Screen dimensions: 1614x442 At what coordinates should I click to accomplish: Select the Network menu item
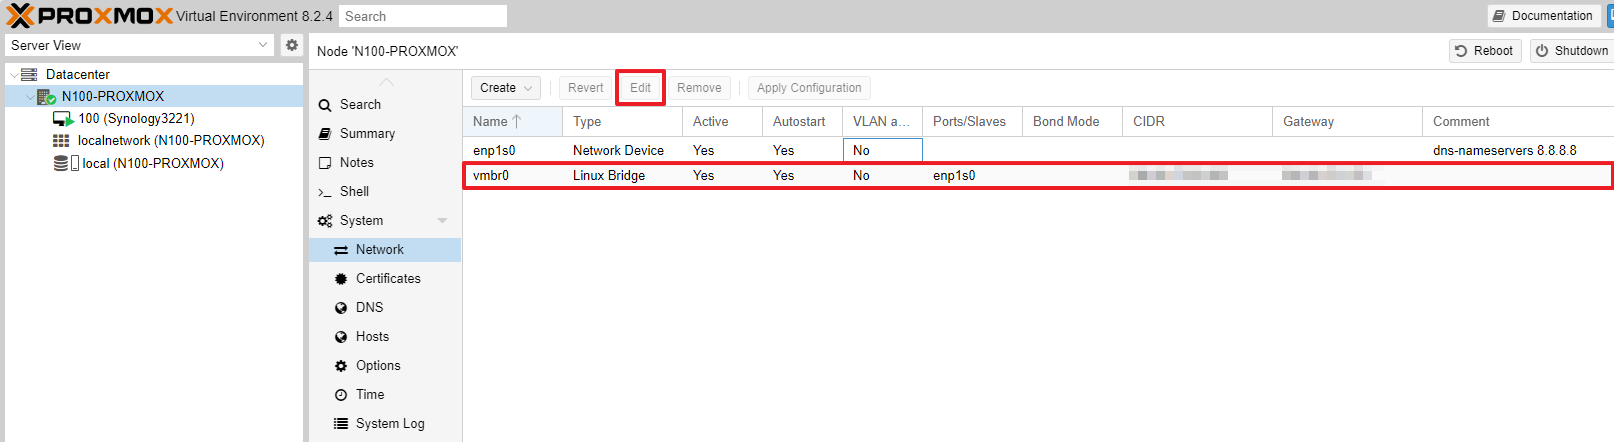click(x=385, y=250)
